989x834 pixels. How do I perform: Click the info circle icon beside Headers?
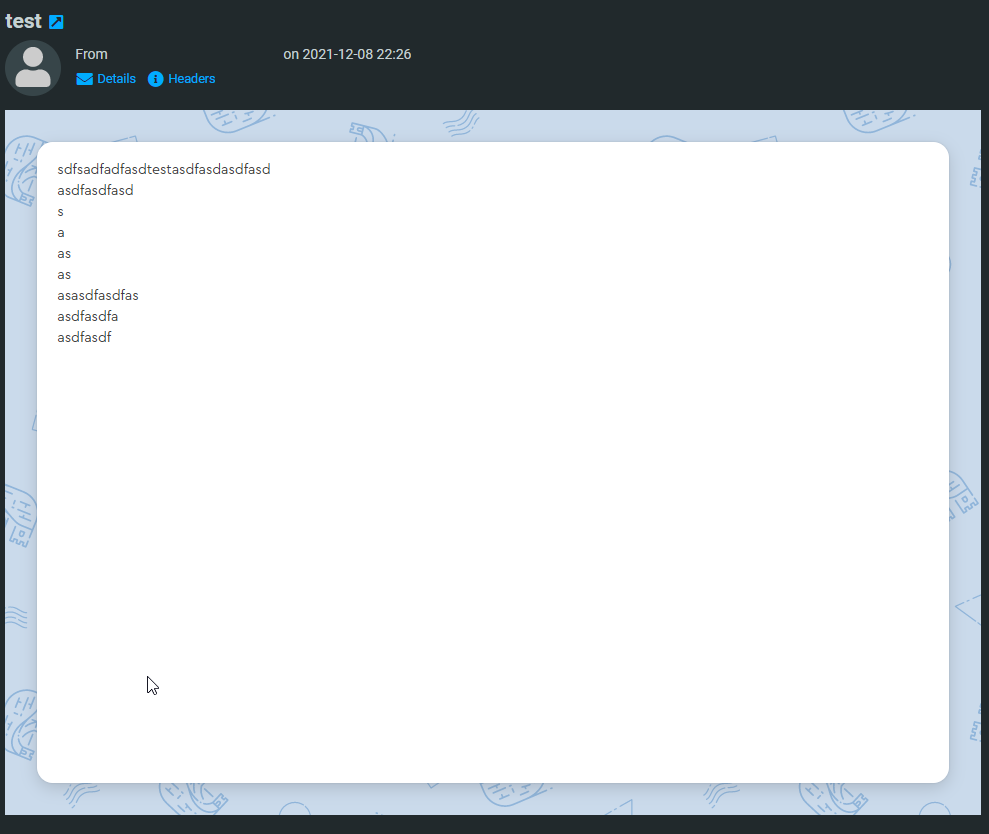(x=156, y=79)
